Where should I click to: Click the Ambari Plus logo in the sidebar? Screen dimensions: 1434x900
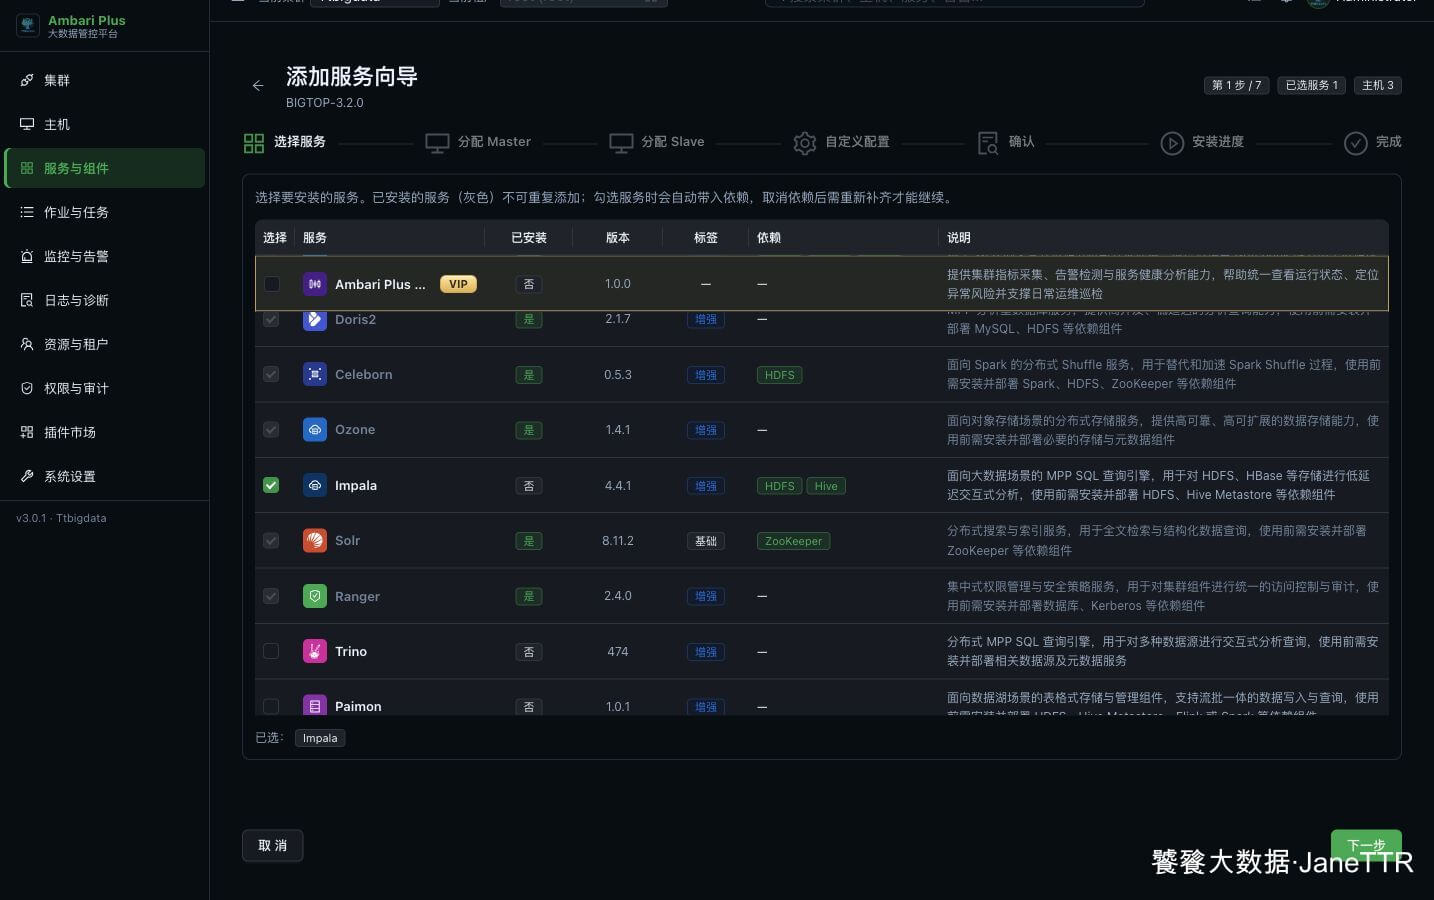[28, 26]
